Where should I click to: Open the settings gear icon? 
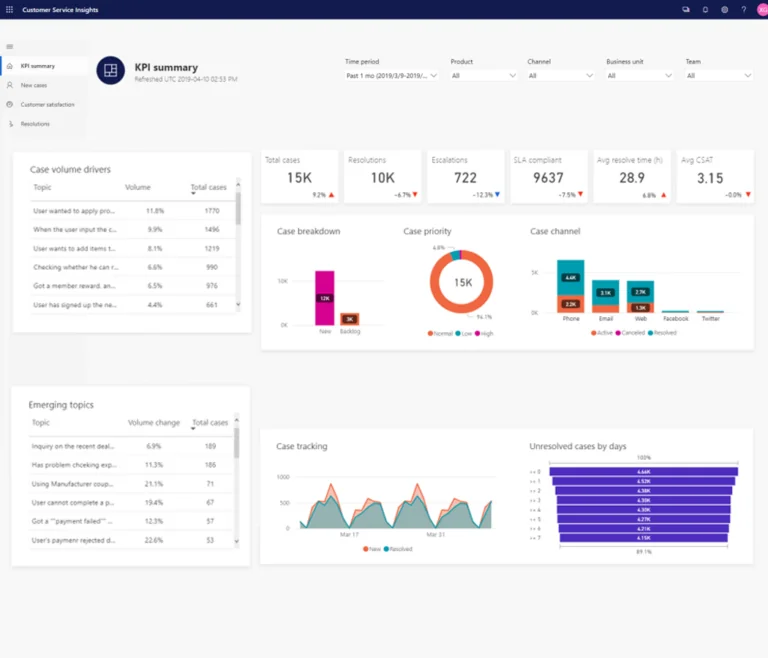point(724,9)
